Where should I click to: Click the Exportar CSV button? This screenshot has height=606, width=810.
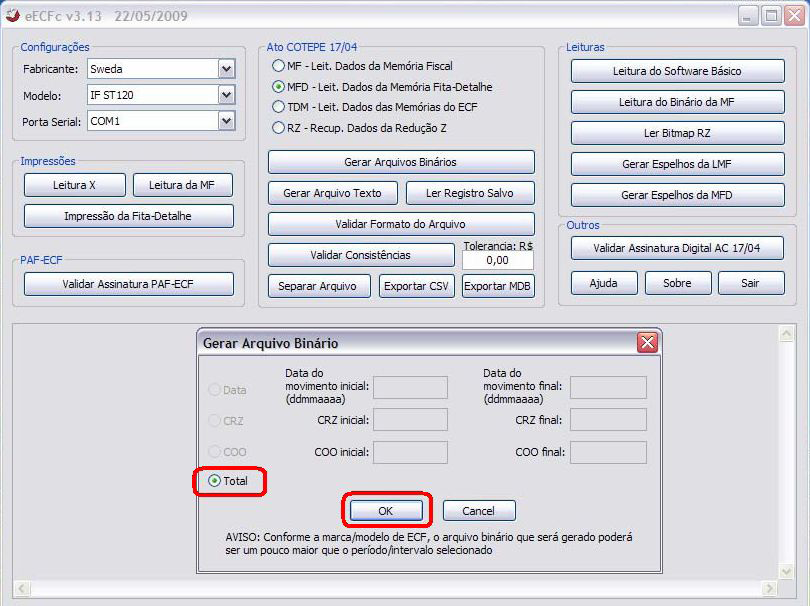point(417,286)
